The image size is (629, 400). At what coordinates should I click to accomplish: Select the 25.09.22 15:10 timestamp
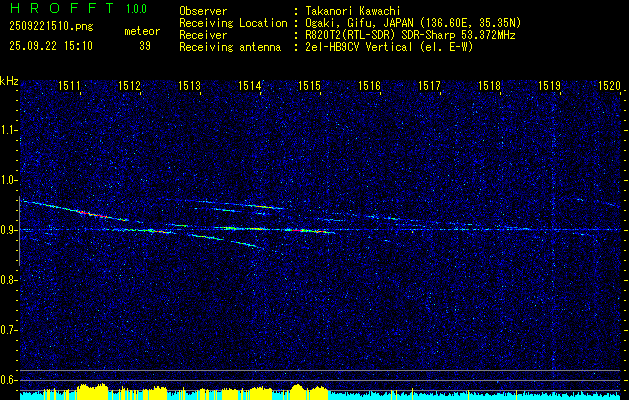[51, 46]
